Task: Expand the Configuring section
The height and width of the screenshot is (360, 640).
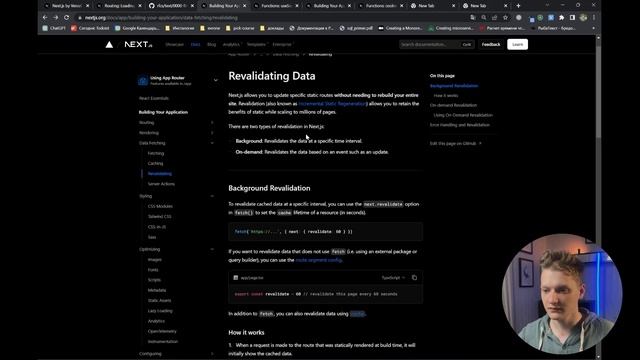Action: point(212,353)
